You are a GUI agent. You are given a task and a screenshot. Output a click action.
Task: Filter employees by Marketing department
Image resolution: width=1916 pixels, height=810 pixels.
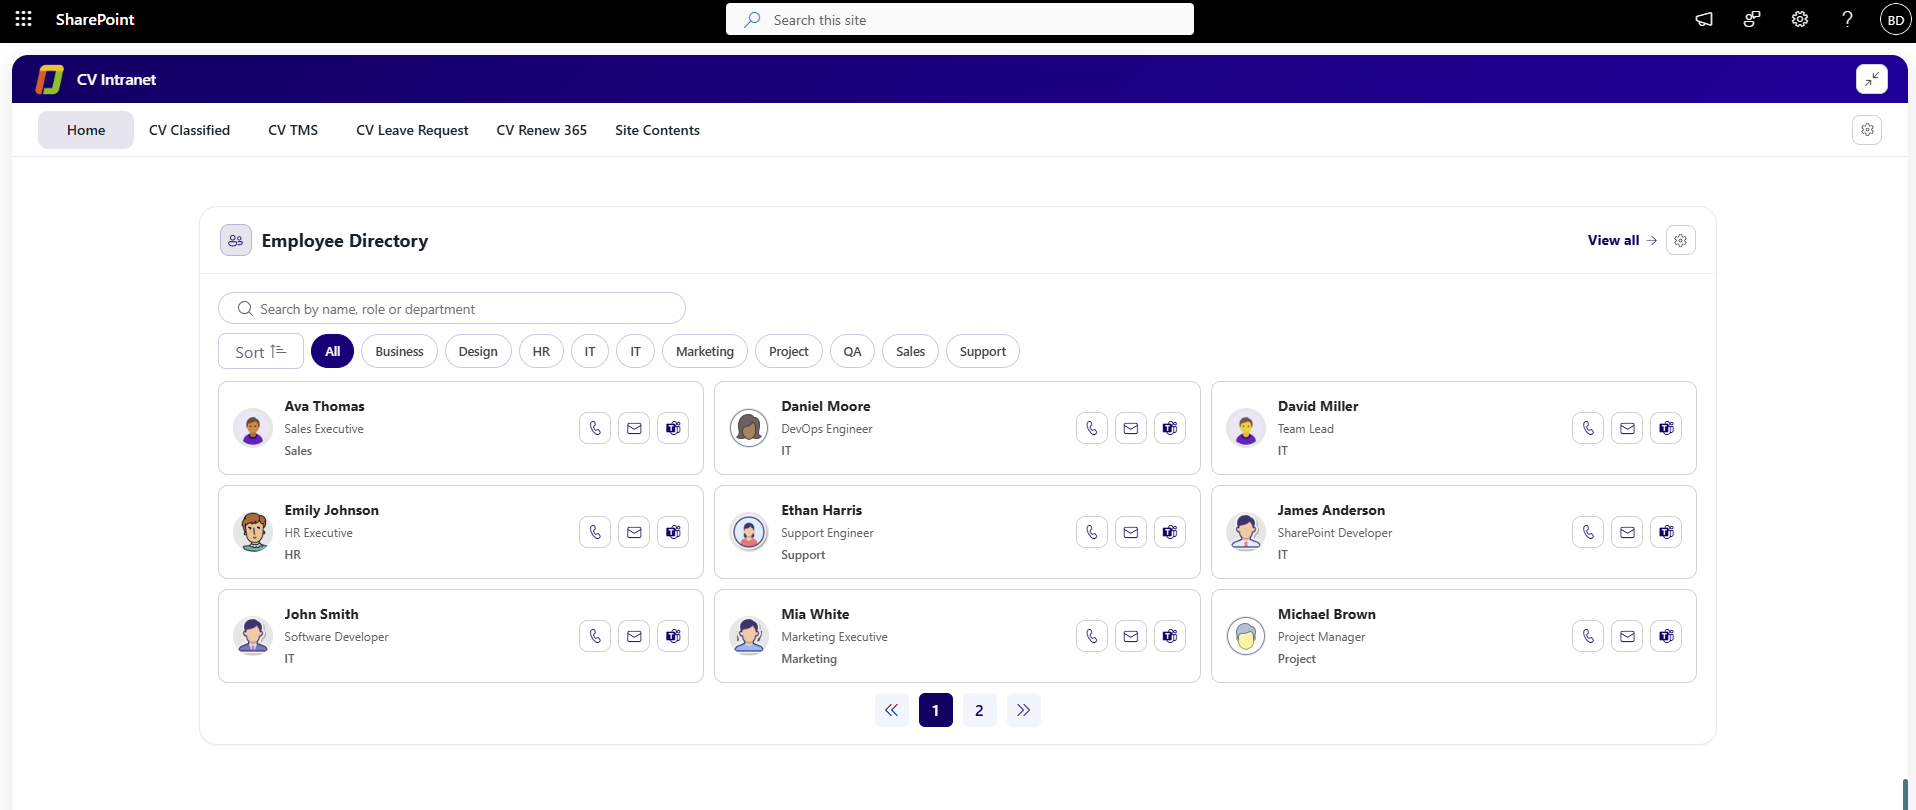click(705, 351)
